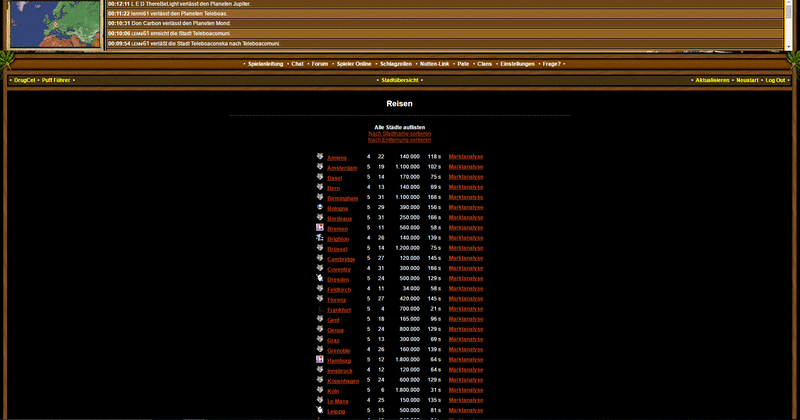
Task: Click the blue globe icon beside Bologna
Action: (320, 207)
